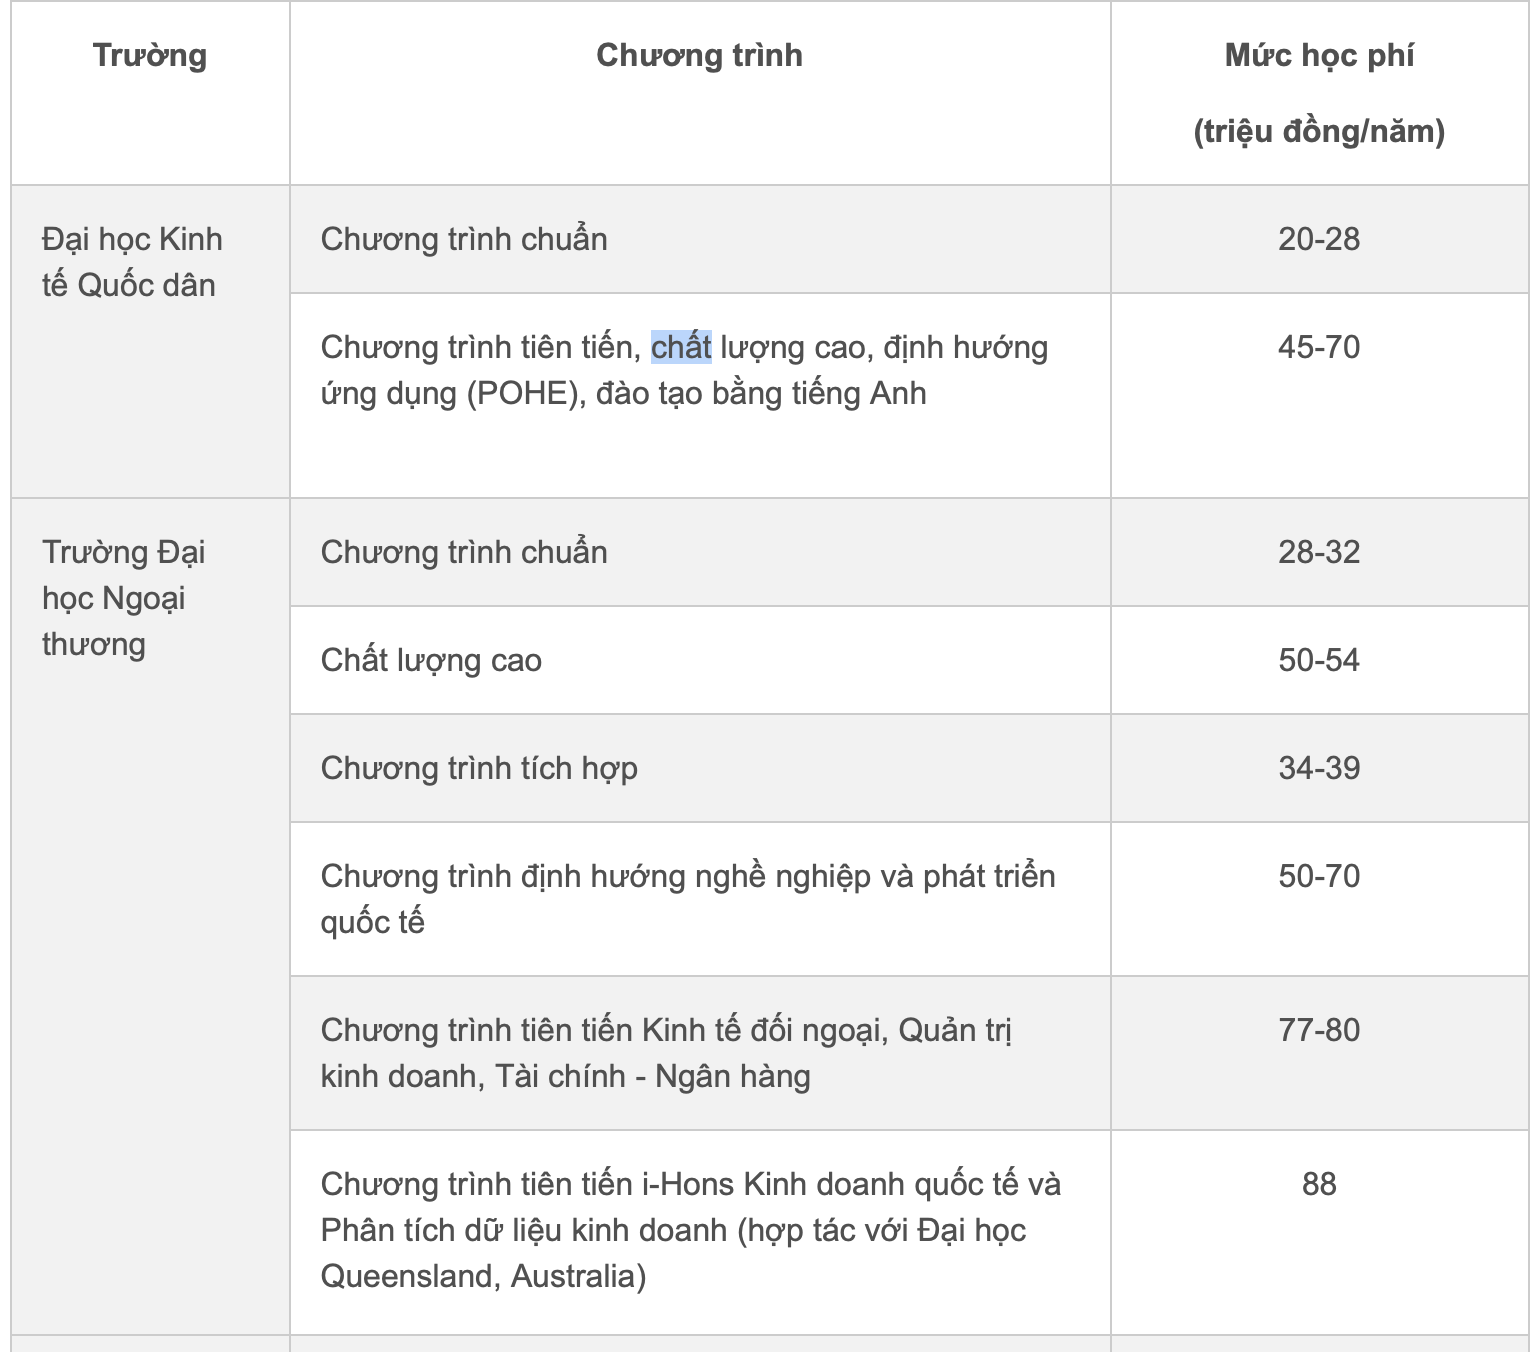Click the 'Mức học phí' column header
This screenshot has width=1530, height=1352.
point(1319,55)
